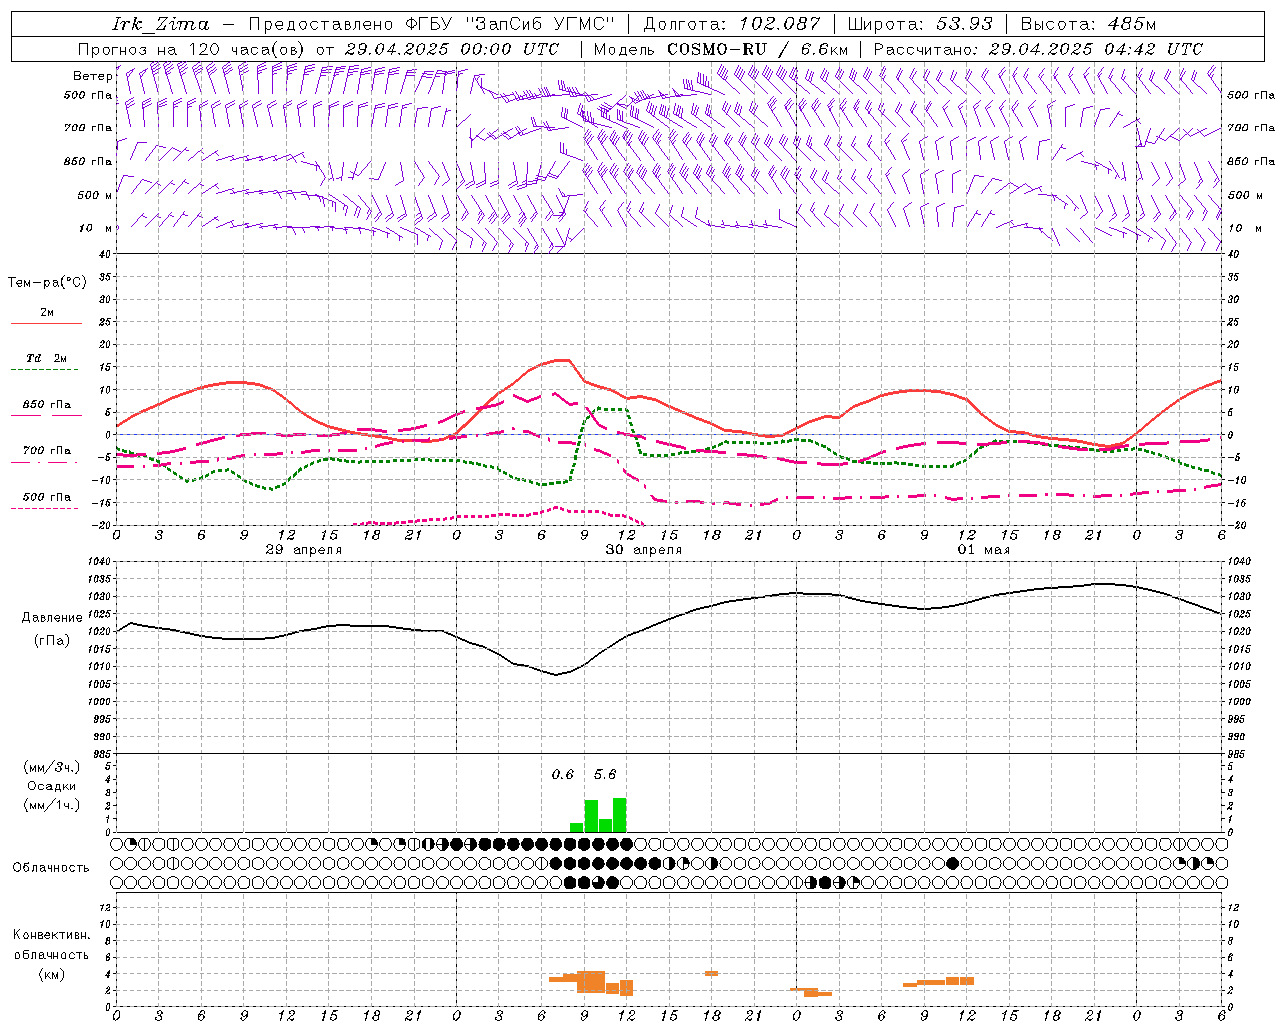
Task: Click the date label 01 мая
Action: point(984,550)
